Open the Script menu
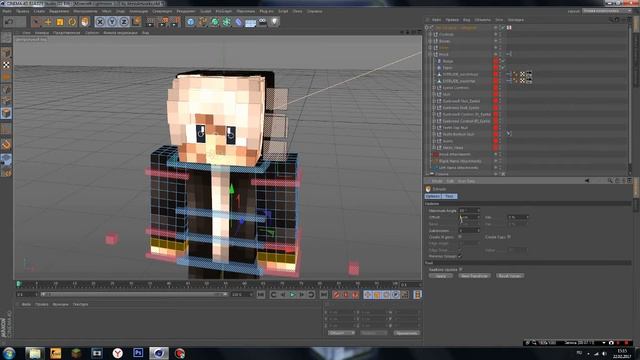 click(x=283, y=11)
